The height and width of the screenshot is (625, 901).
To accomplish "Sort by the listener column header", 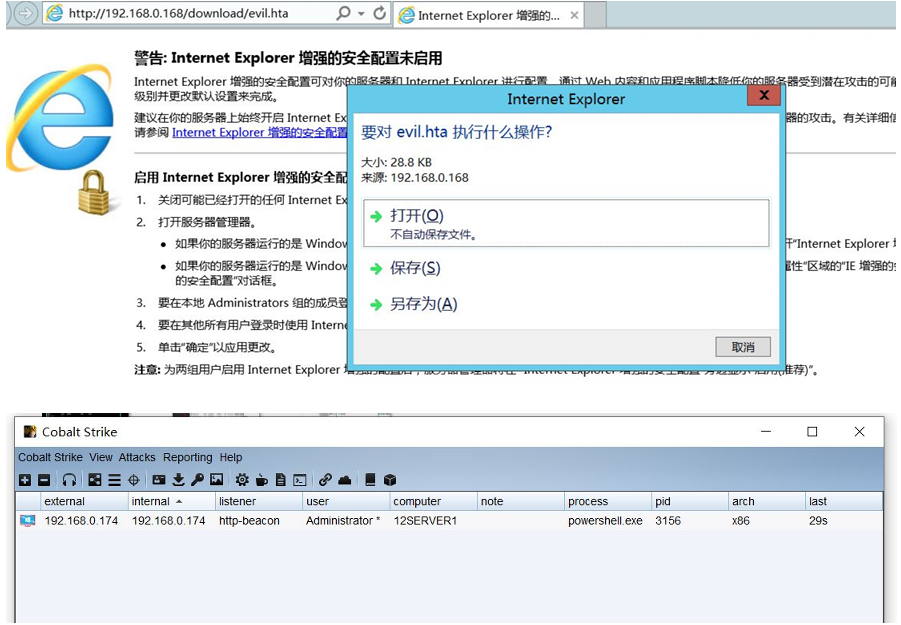I will tap(259, 501).
